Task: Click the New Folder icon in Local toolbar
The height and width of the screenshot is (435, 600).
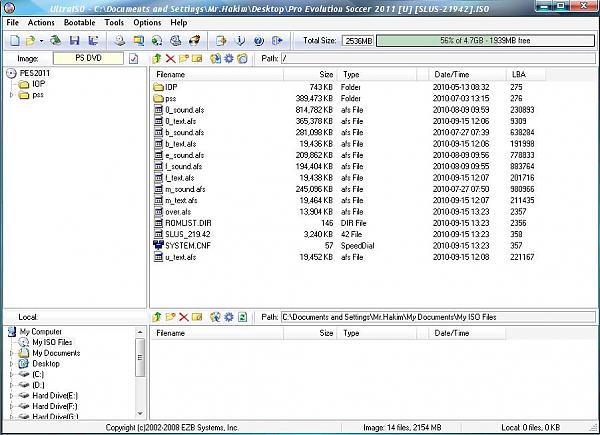Action: [x=170, y=317]
